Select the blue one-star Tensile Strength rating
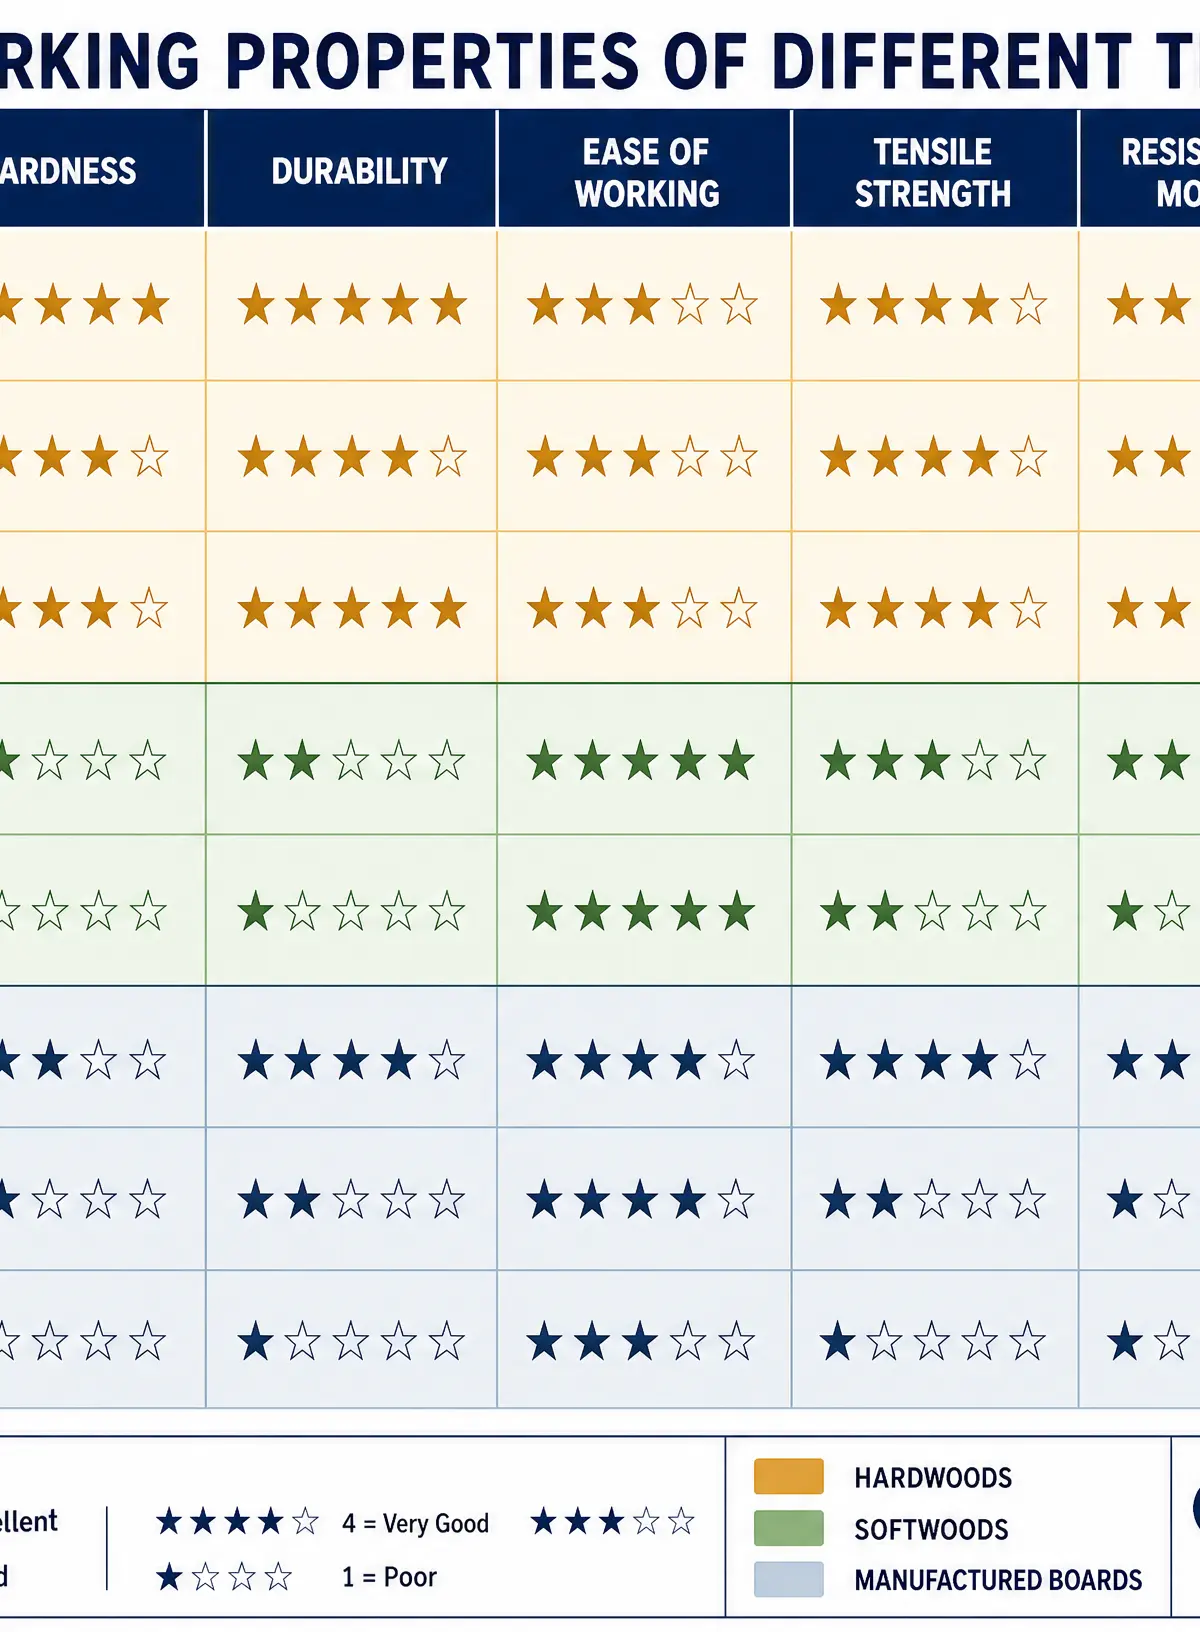 (933, 1342)
